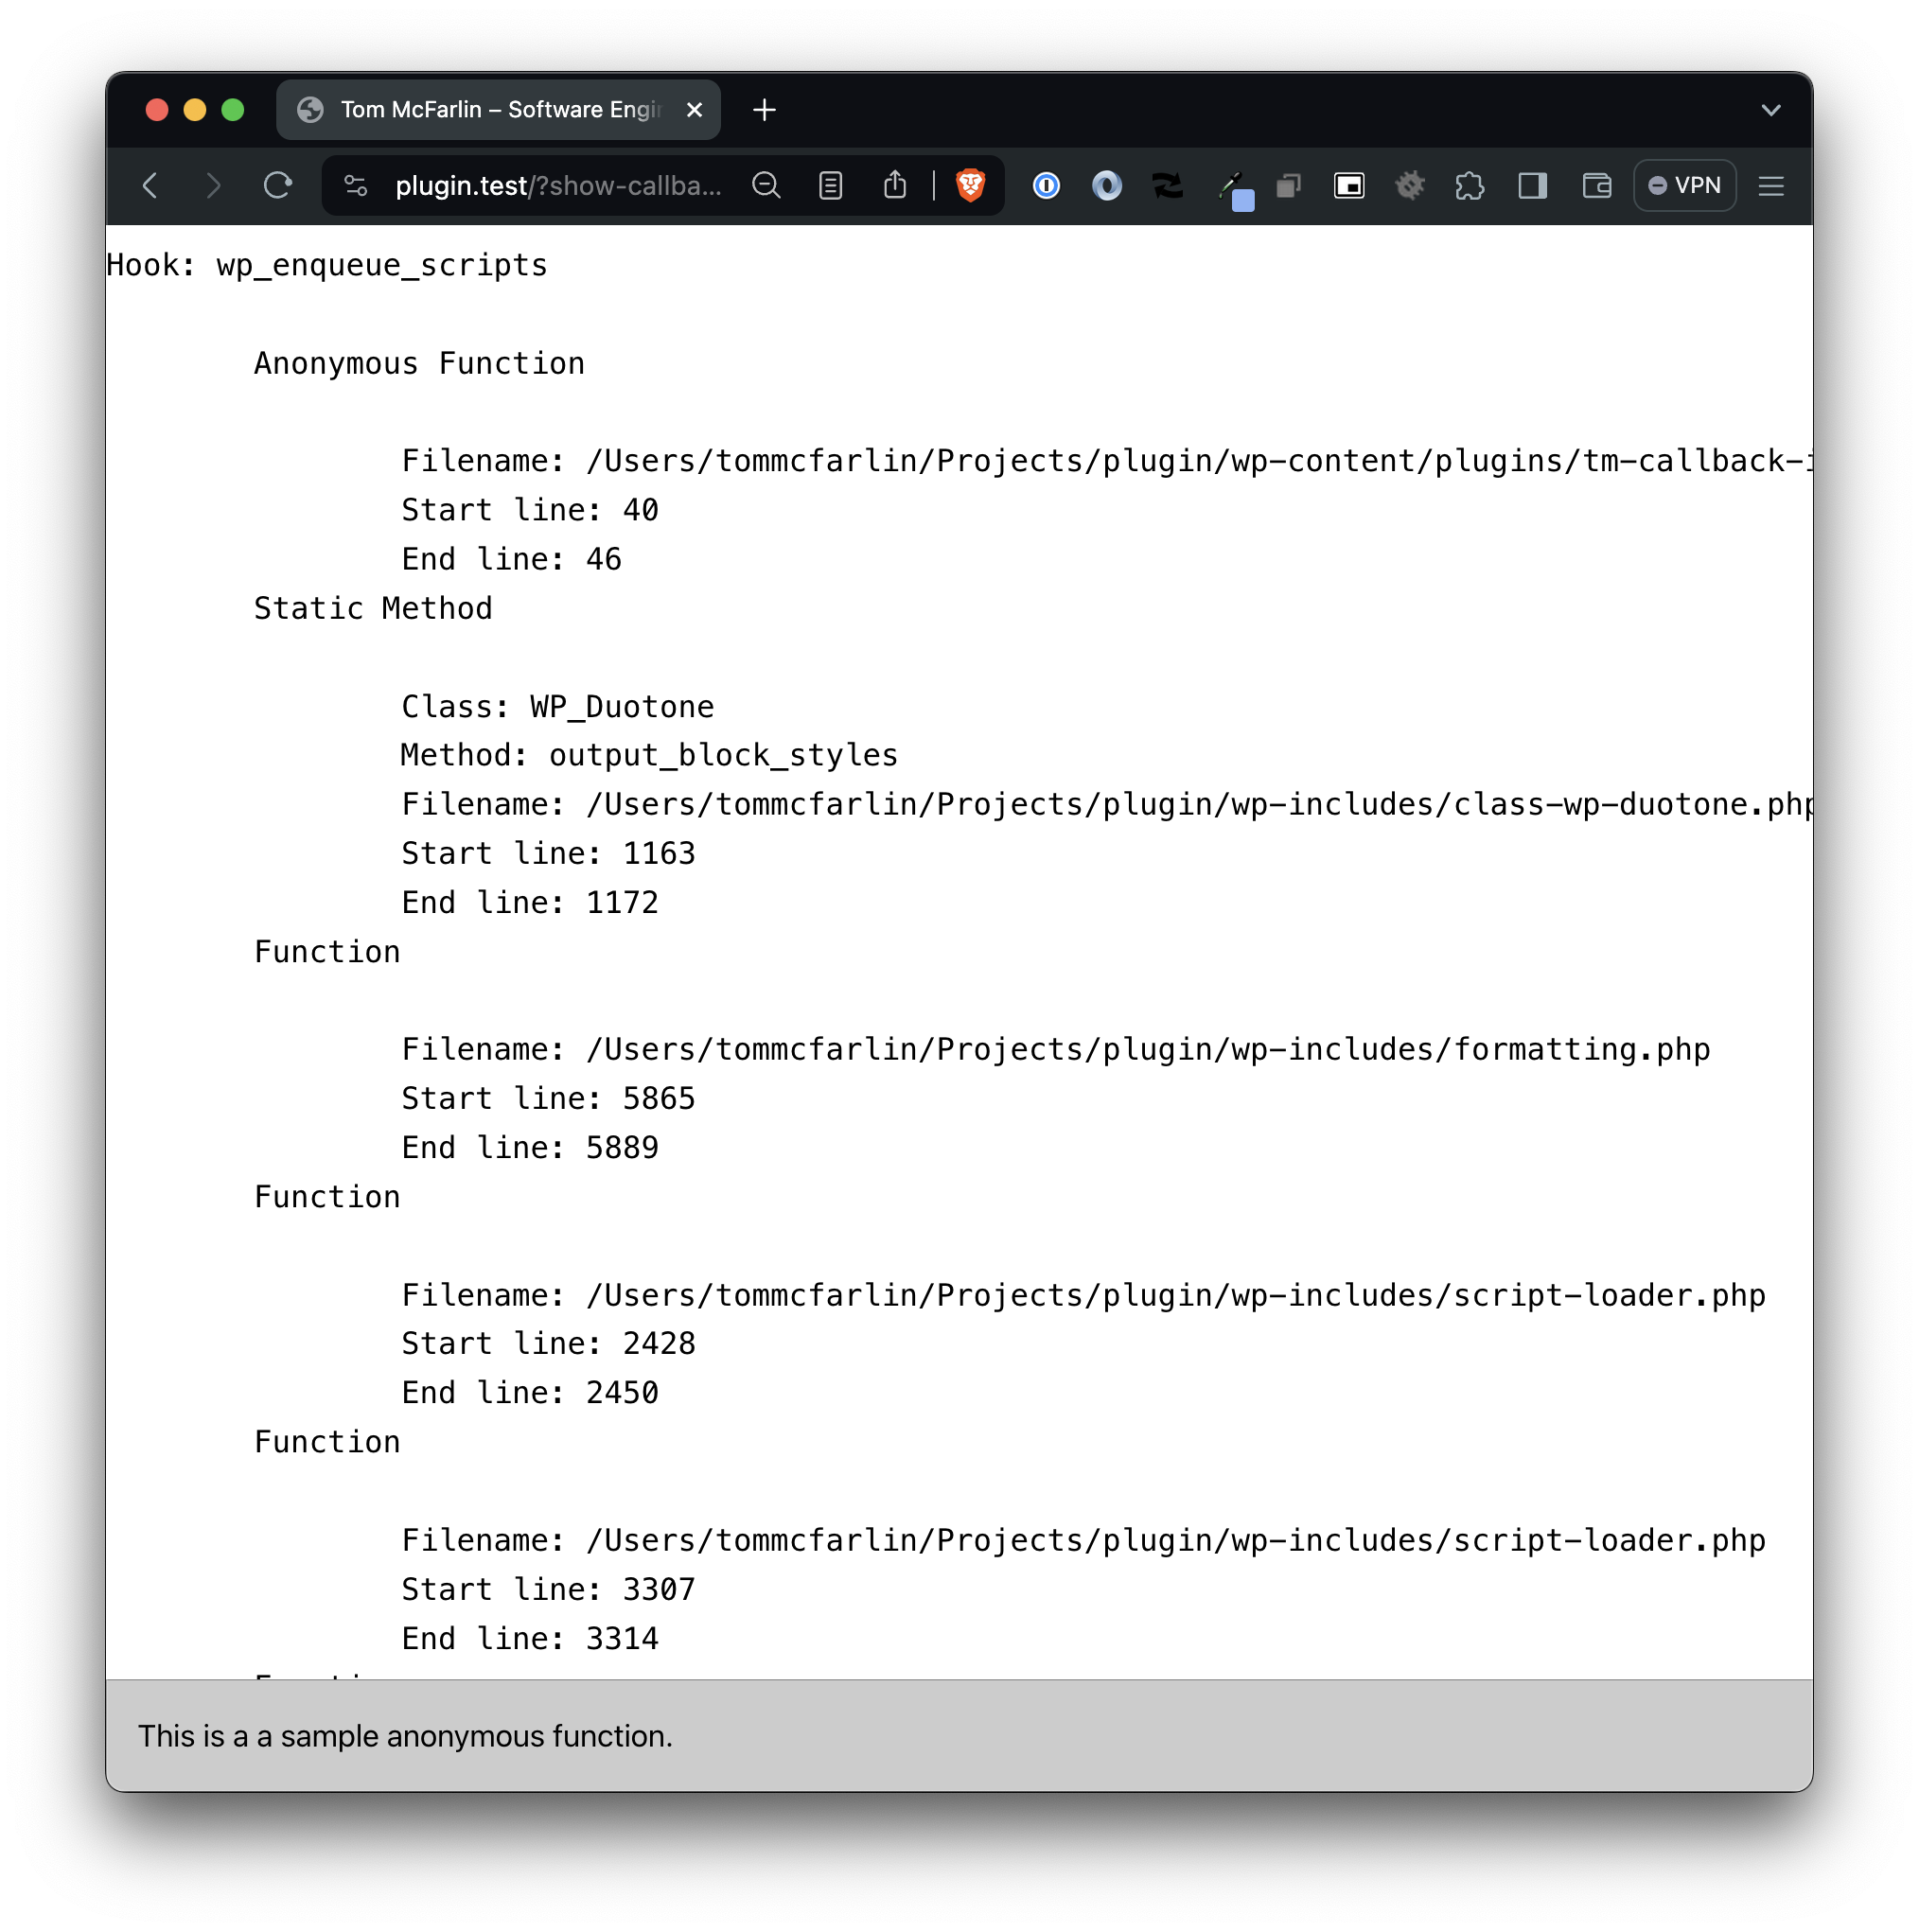
Task: Activate picture-in-picture icon in toolbar
Action: [x=1349, y=185]
